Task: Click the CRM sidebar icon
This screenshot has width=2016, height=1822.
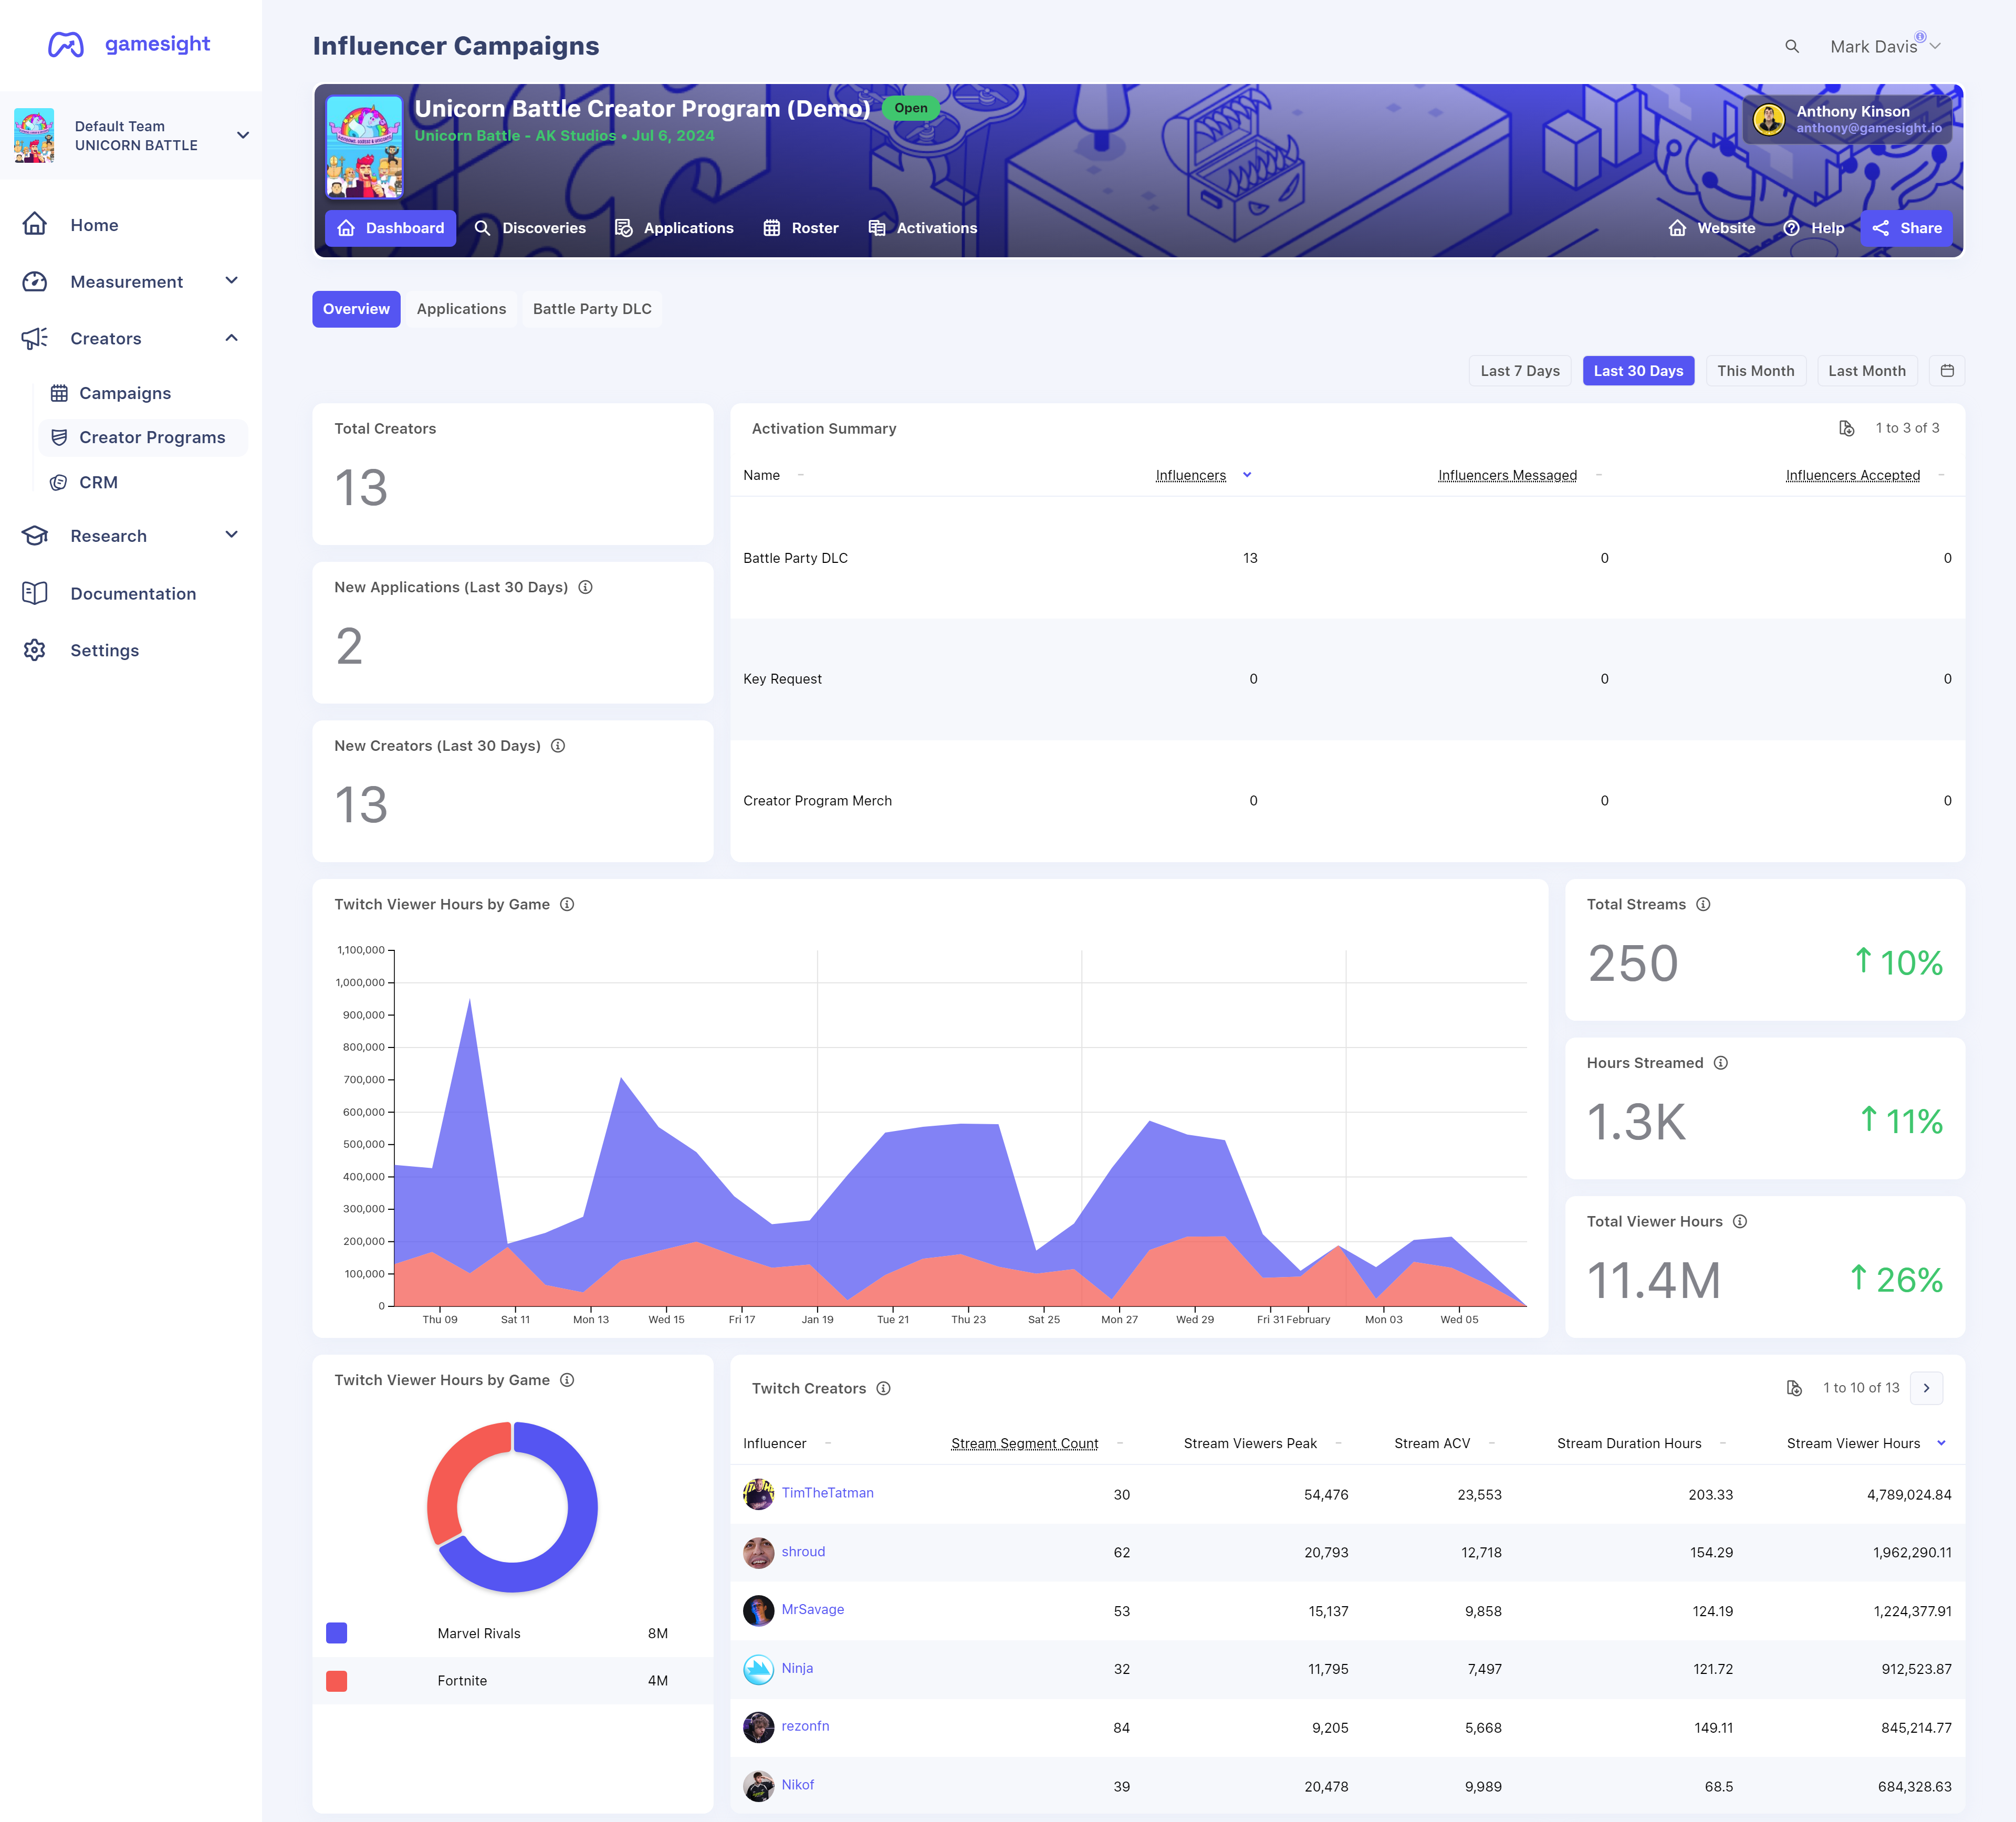Action: coord(59,482)
